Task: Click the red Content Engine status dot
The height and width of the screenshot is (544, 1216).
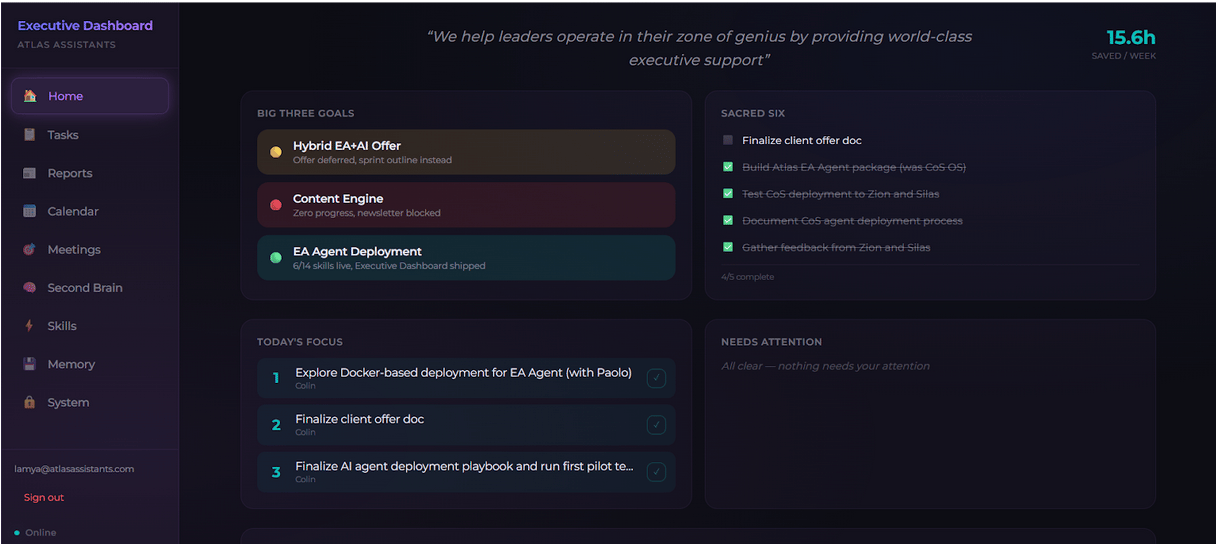Action: pyautogui.click(x=276, y=205)
